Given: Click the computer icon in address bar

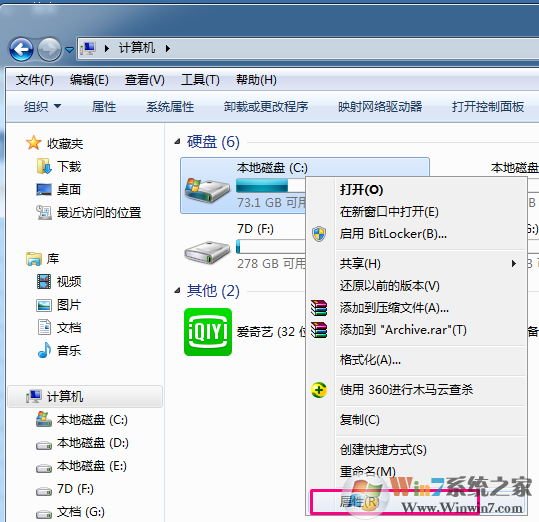Looking at the screenshot, I should [x=89, y=48].
